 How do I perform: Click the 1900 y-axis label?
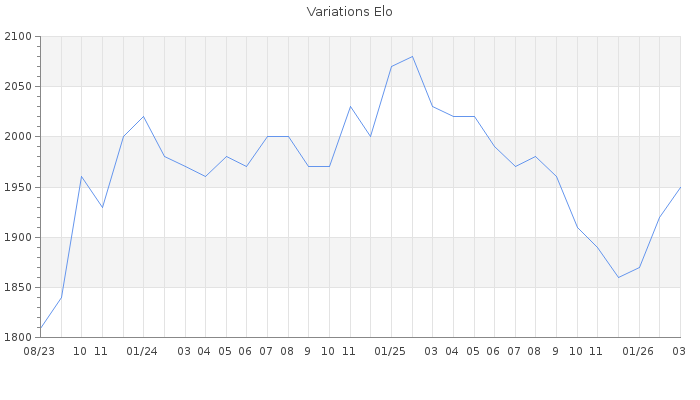(x=19, y=237)
